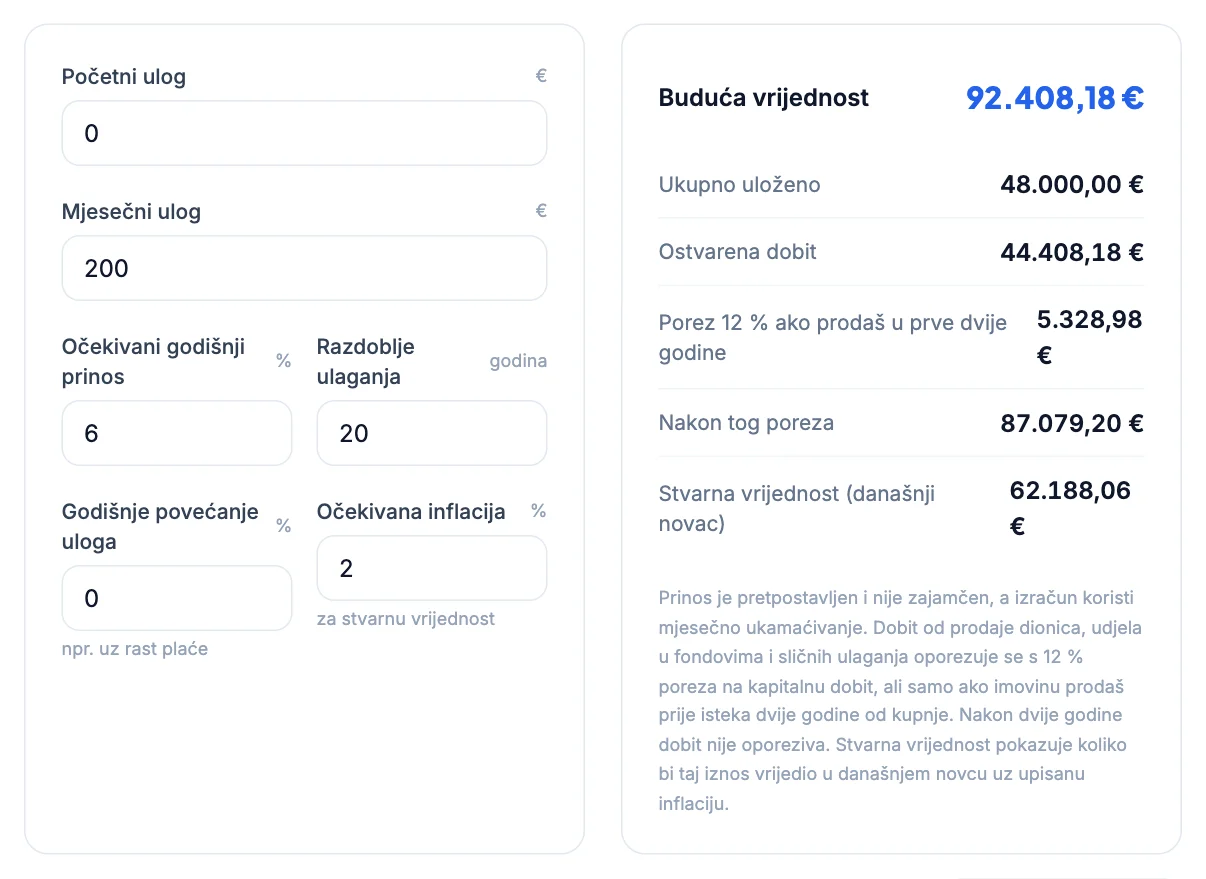This screenshot has width=1206, height=879.
Task: Click the Očekivani godišnji prinos label
Action: tap(153, 362)
